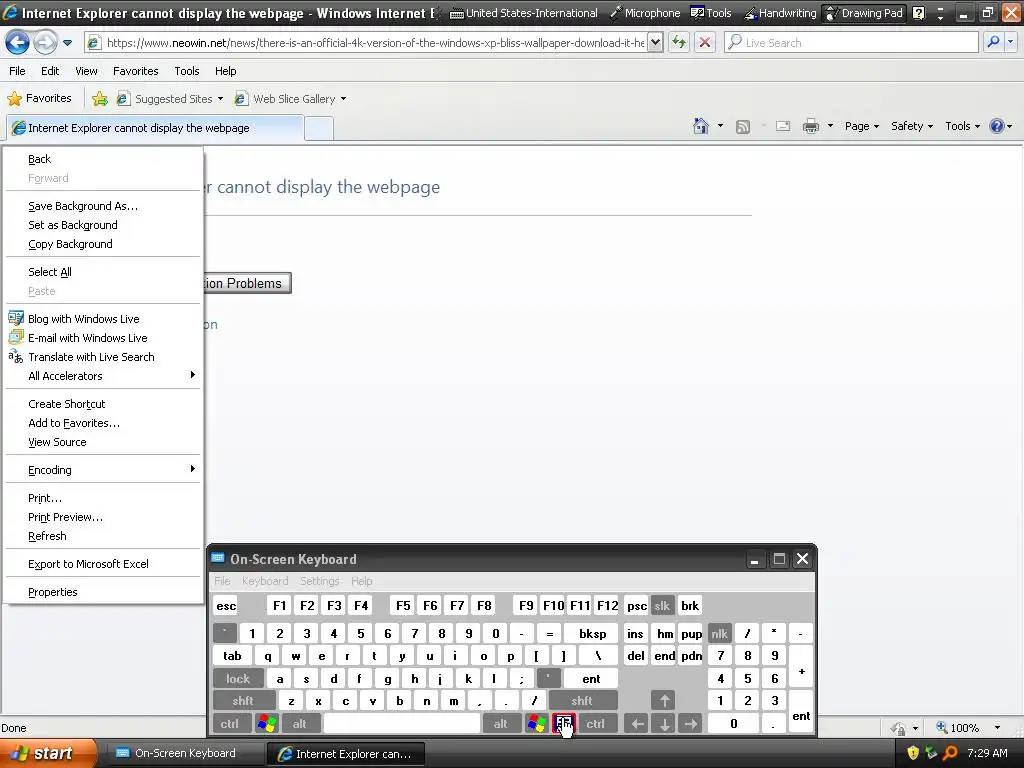1024x768 pixels.
Task: Expand the Safety command bar menu
Action: point(912,126)
